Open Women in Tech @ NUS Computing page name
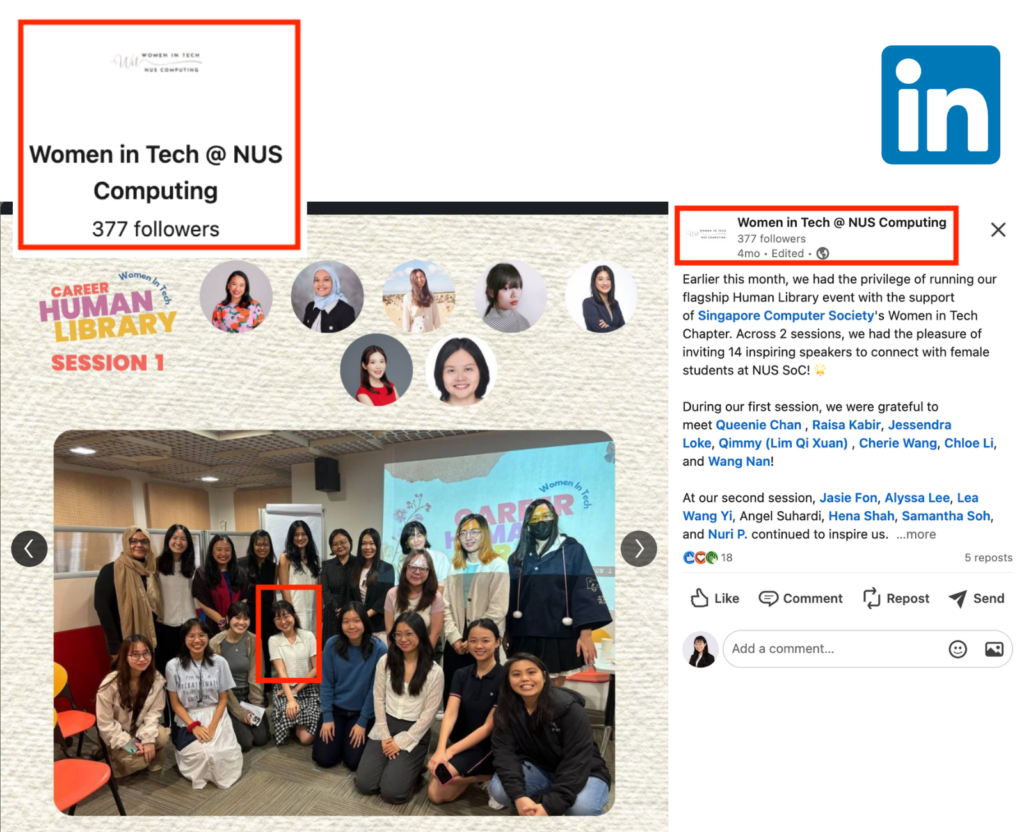1024x832 pixels. tap(841, 223)
